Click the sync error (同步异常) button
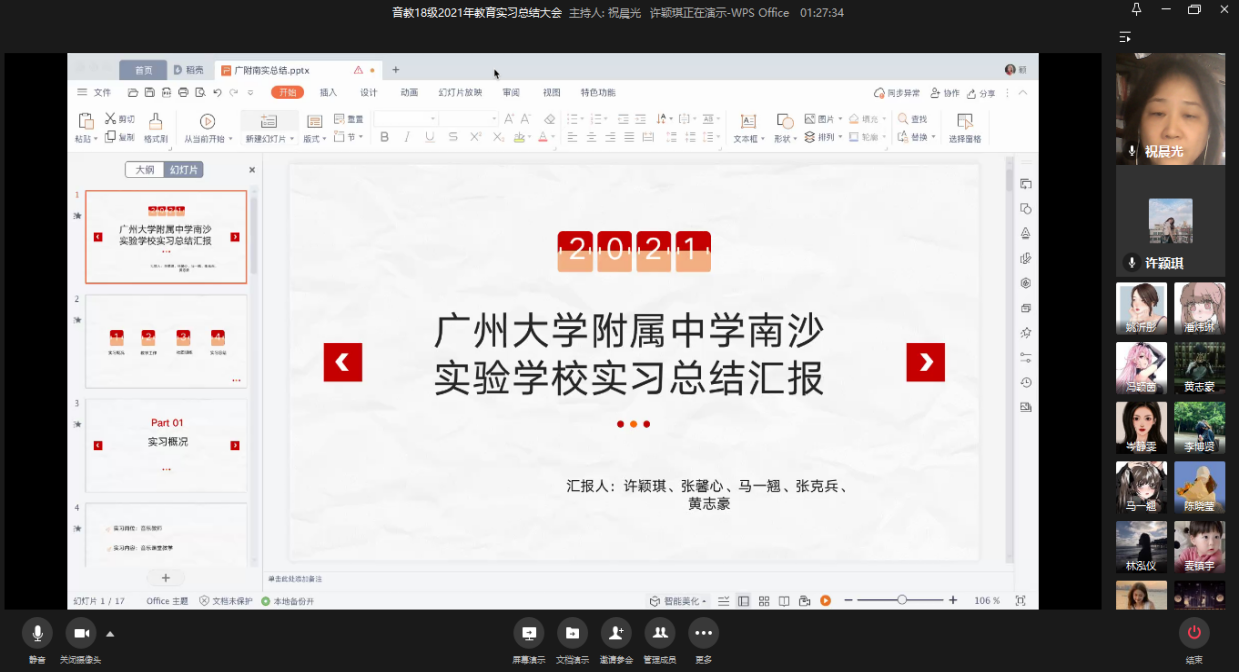The width and height of the screenshot is (1239, 672). point(897,93)
